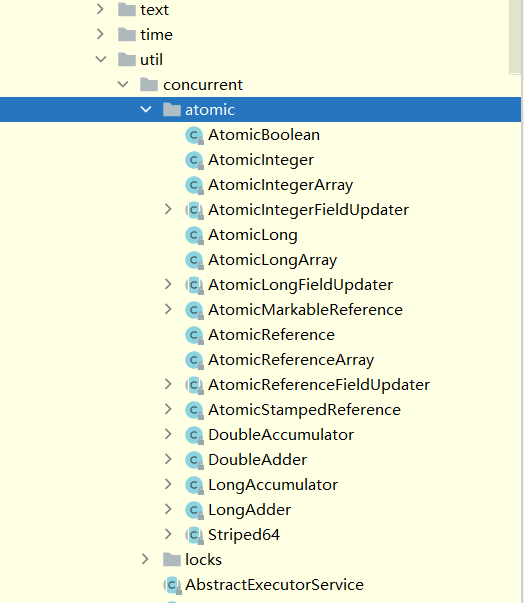Click the AtomicBoolean class icon
The height and width of the screenshot is (603, 524).
194,135
